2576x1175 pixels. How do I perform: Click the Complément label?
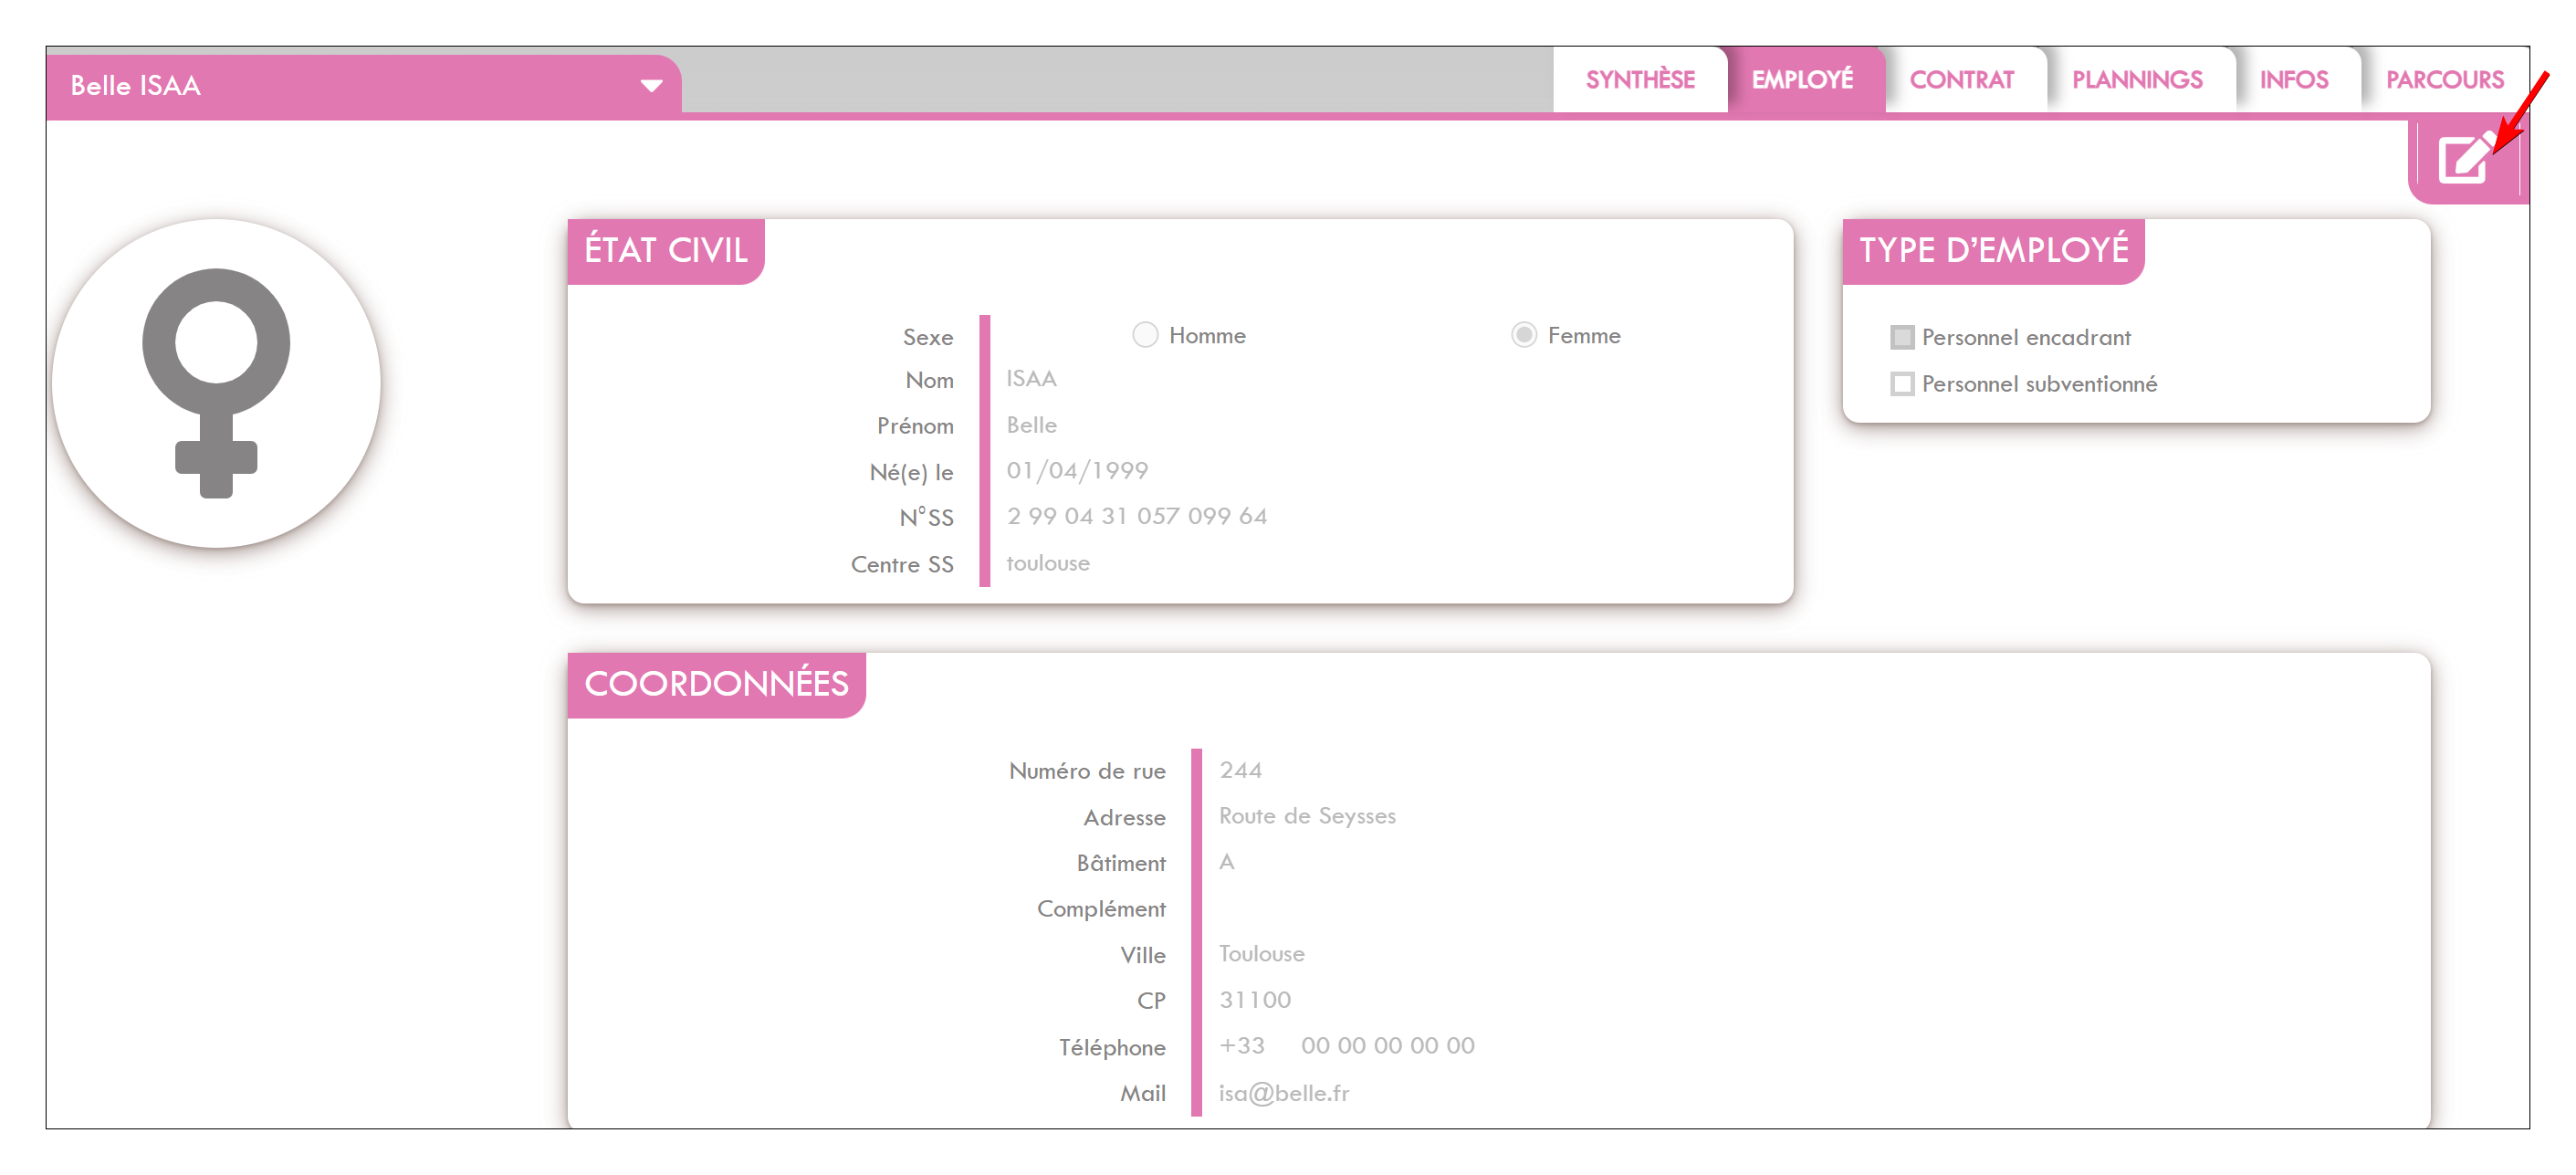(x=1101, y=909)
